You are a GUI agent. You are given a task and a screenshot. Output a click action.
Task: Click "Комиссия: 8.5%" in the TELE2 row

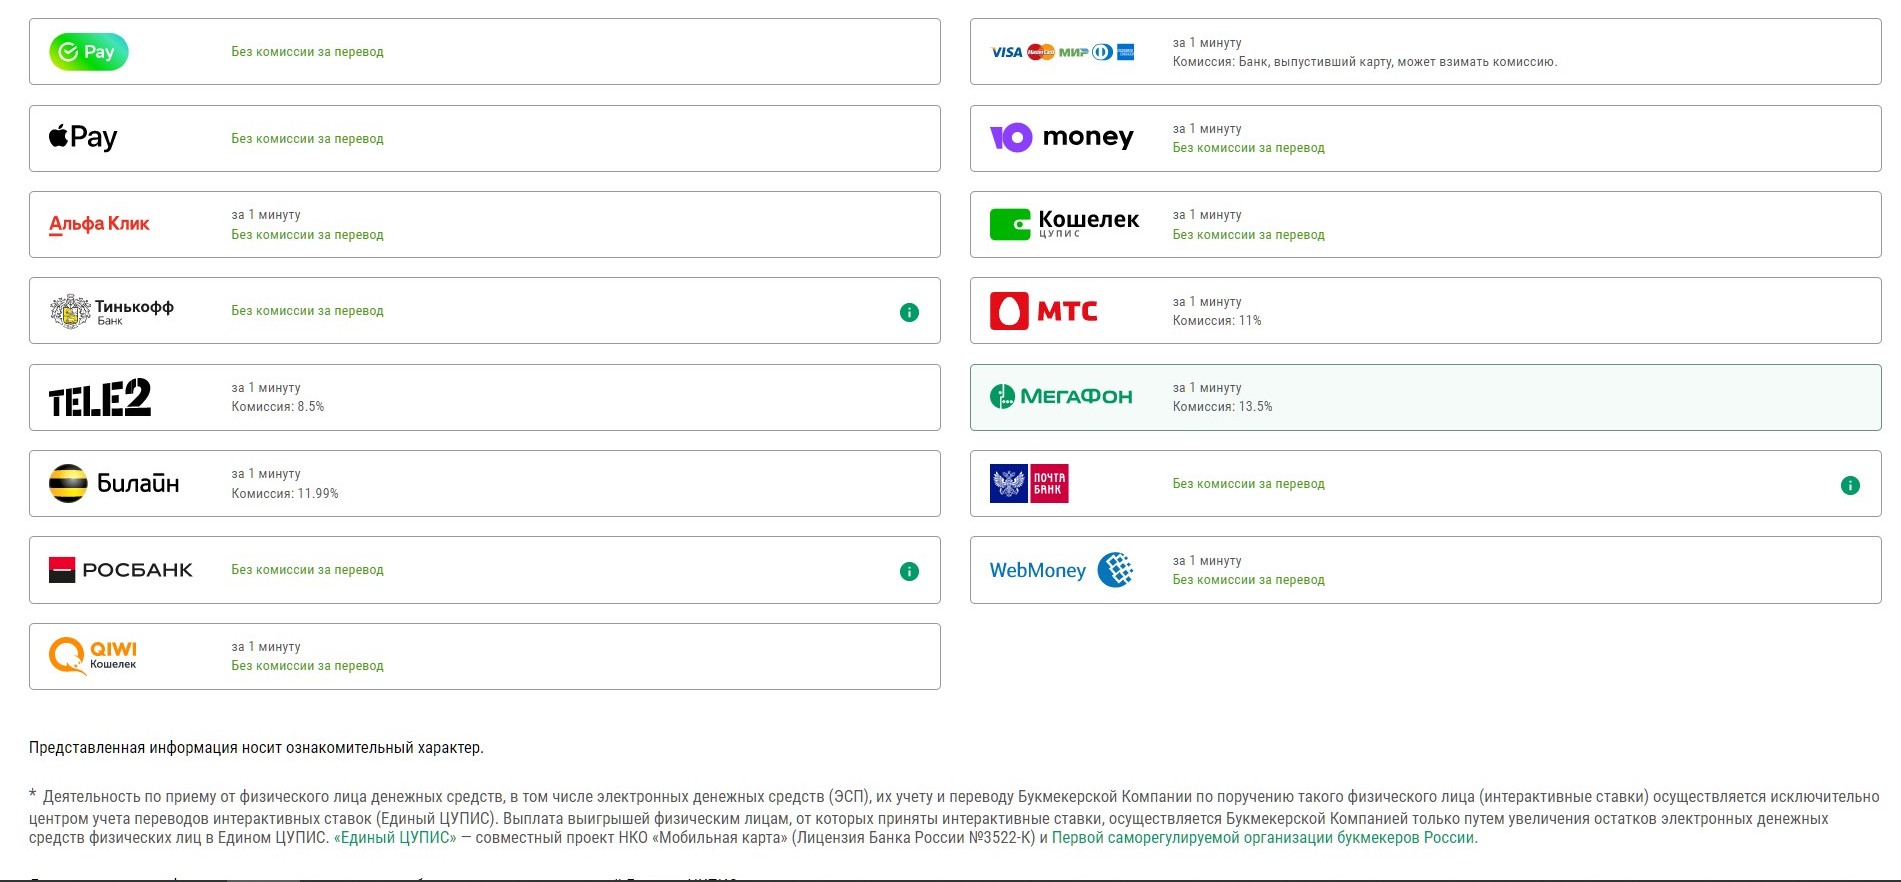pos(278,407)
